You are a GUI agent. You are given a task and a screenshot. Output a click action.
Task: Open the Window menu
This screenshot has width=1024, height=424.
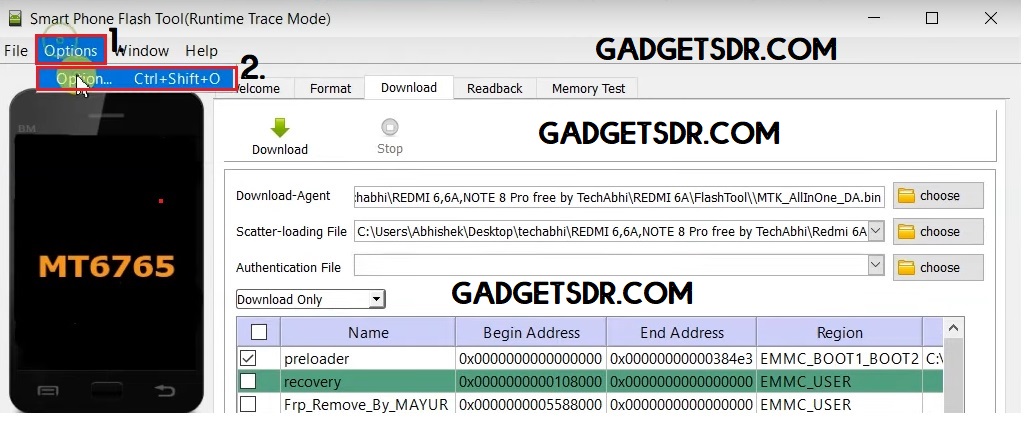coord(141,51)
